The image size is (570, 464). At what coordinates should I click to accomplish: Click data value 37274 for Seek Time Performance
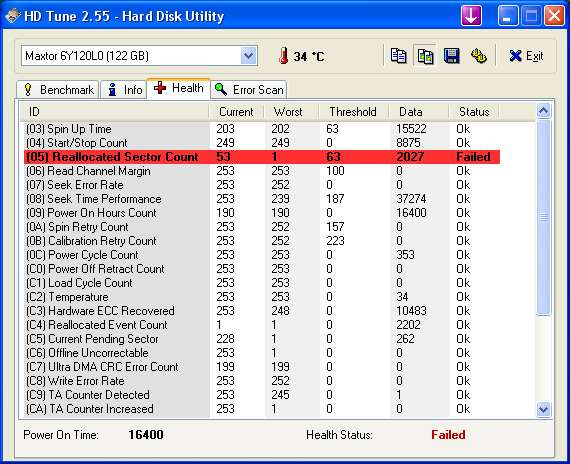click(411, 199)
